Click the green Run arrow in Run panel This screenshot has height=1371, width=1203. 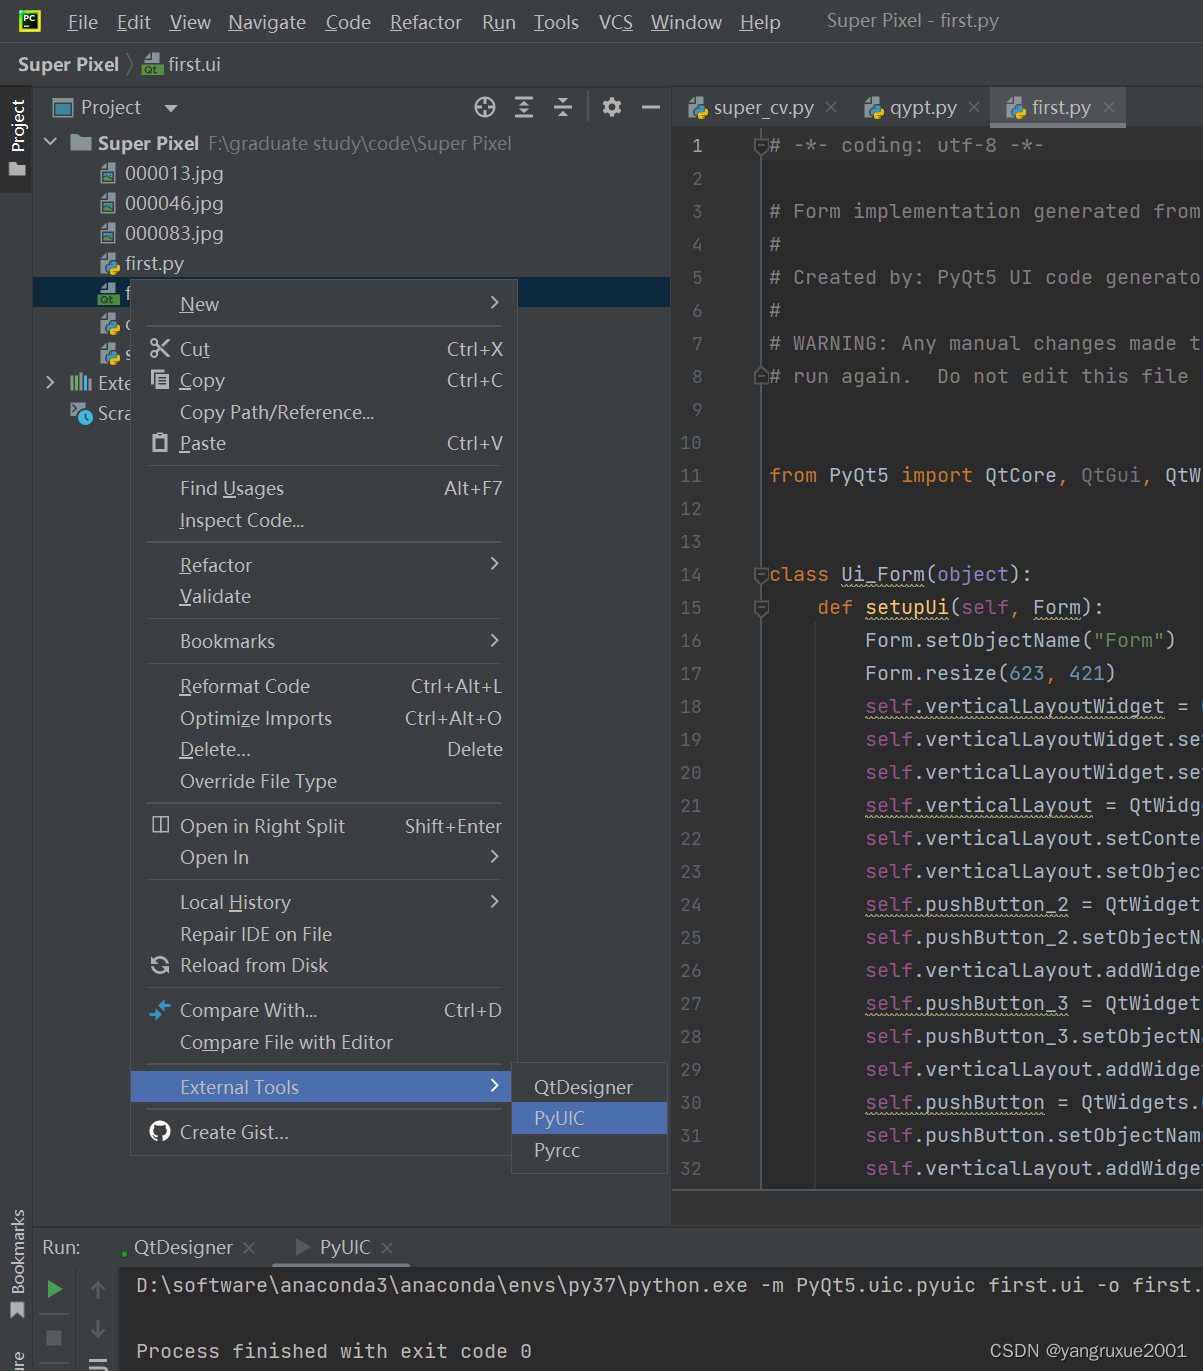click(55, 1289)
